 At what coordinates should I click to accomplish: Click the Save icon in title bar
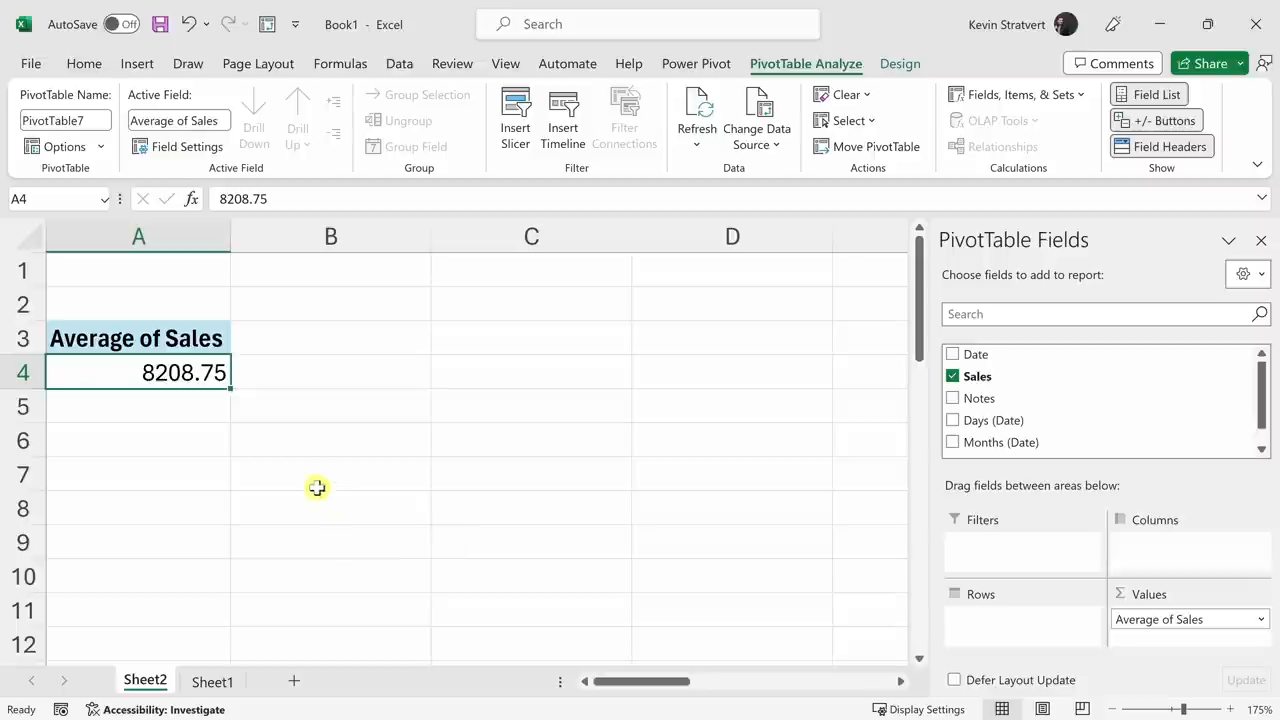click(x=160, y=24)
